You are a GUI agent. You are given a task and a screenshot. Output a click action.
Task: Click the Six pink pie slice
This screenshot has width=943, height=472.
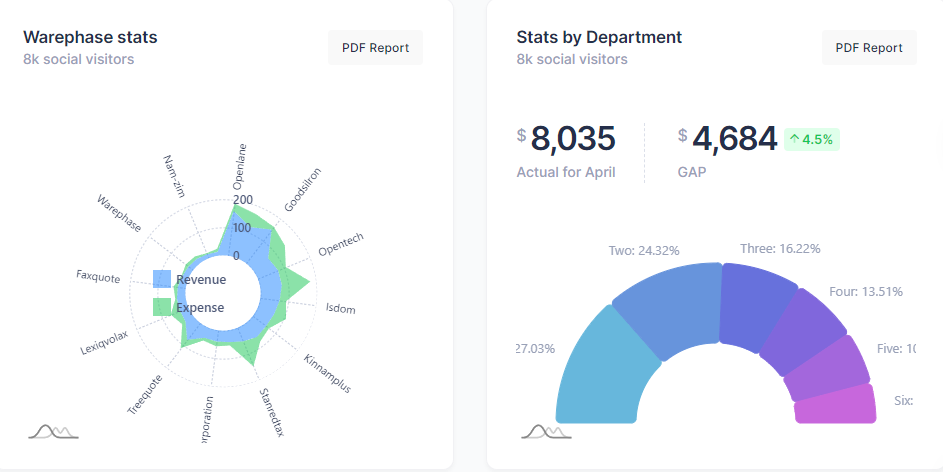pos(835,408)
